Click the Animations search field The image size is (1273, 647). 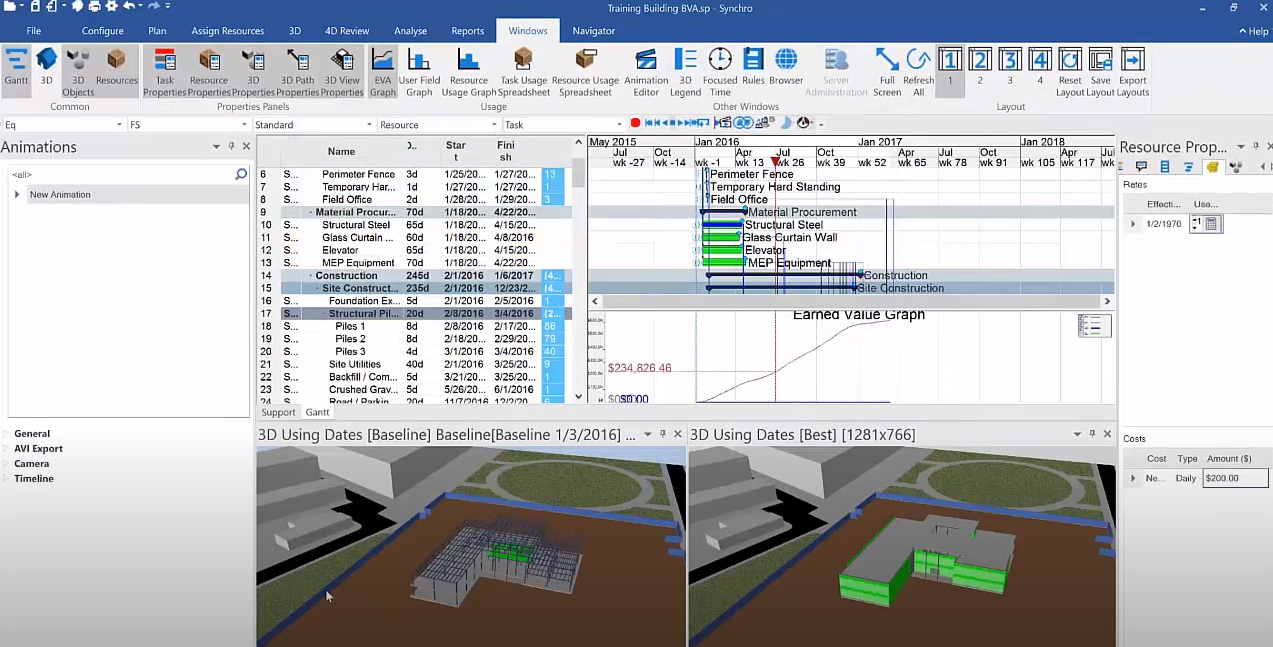click(128, 174)
